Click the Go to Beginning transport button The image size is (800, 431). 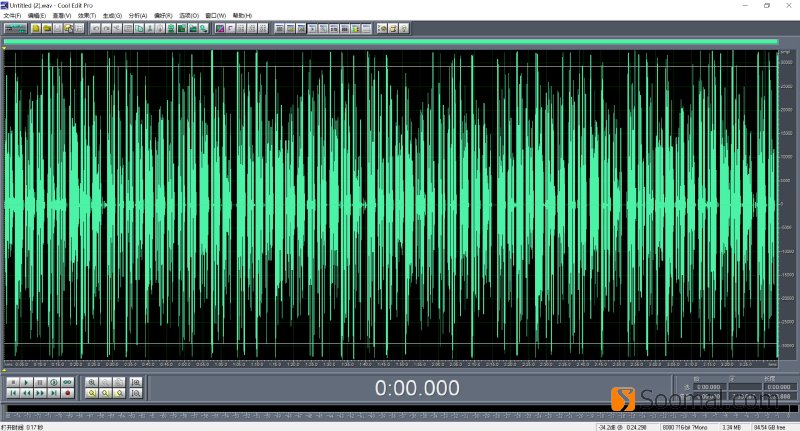pyautogui.click(x=12, y=394)
